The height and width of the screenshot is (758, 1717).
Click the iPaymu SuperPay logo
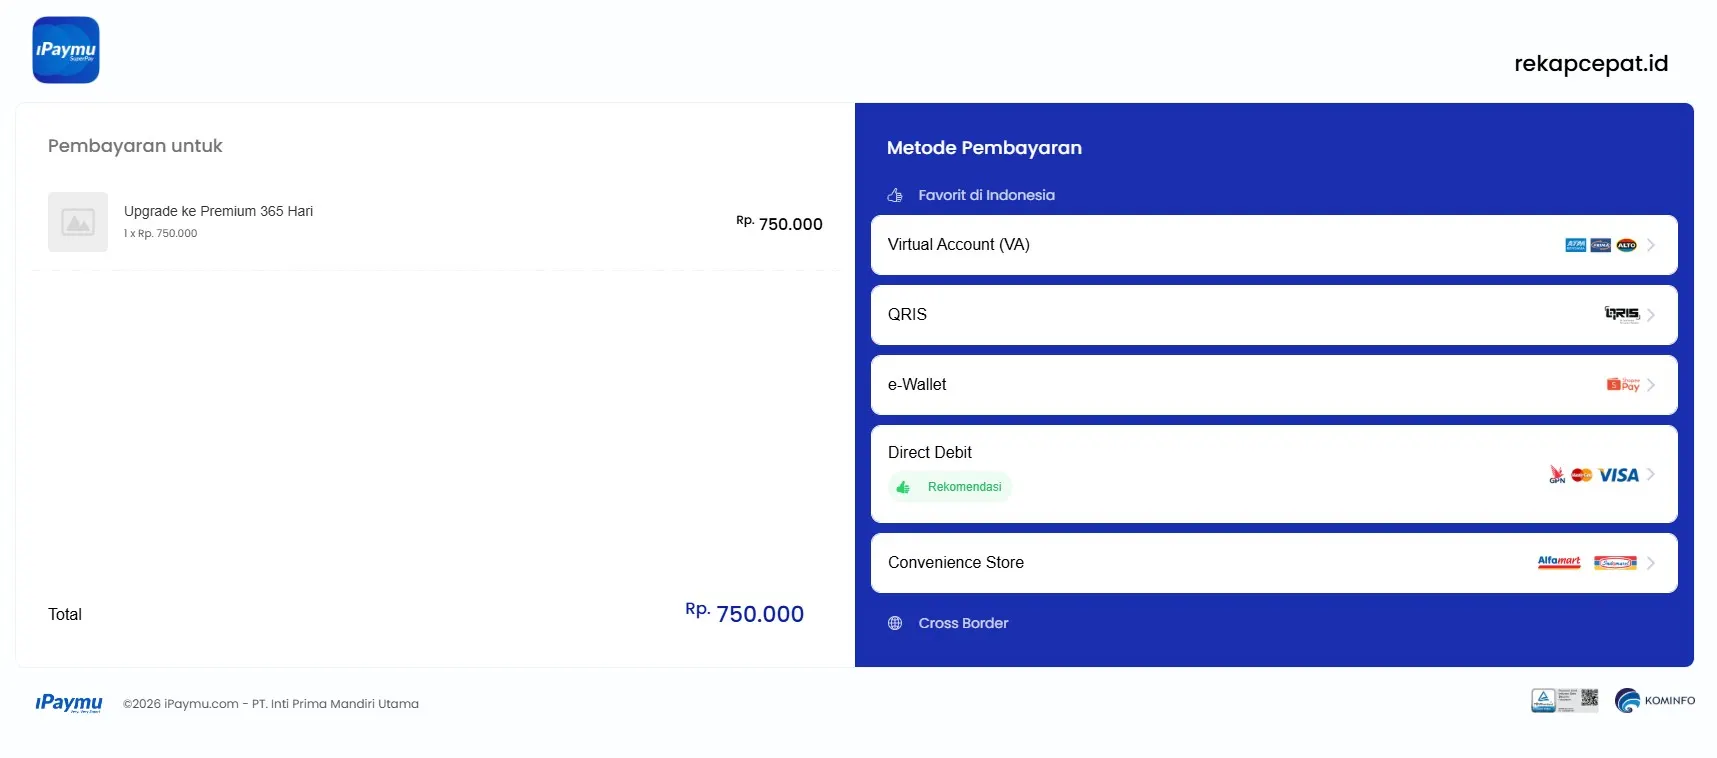point(66,49)
